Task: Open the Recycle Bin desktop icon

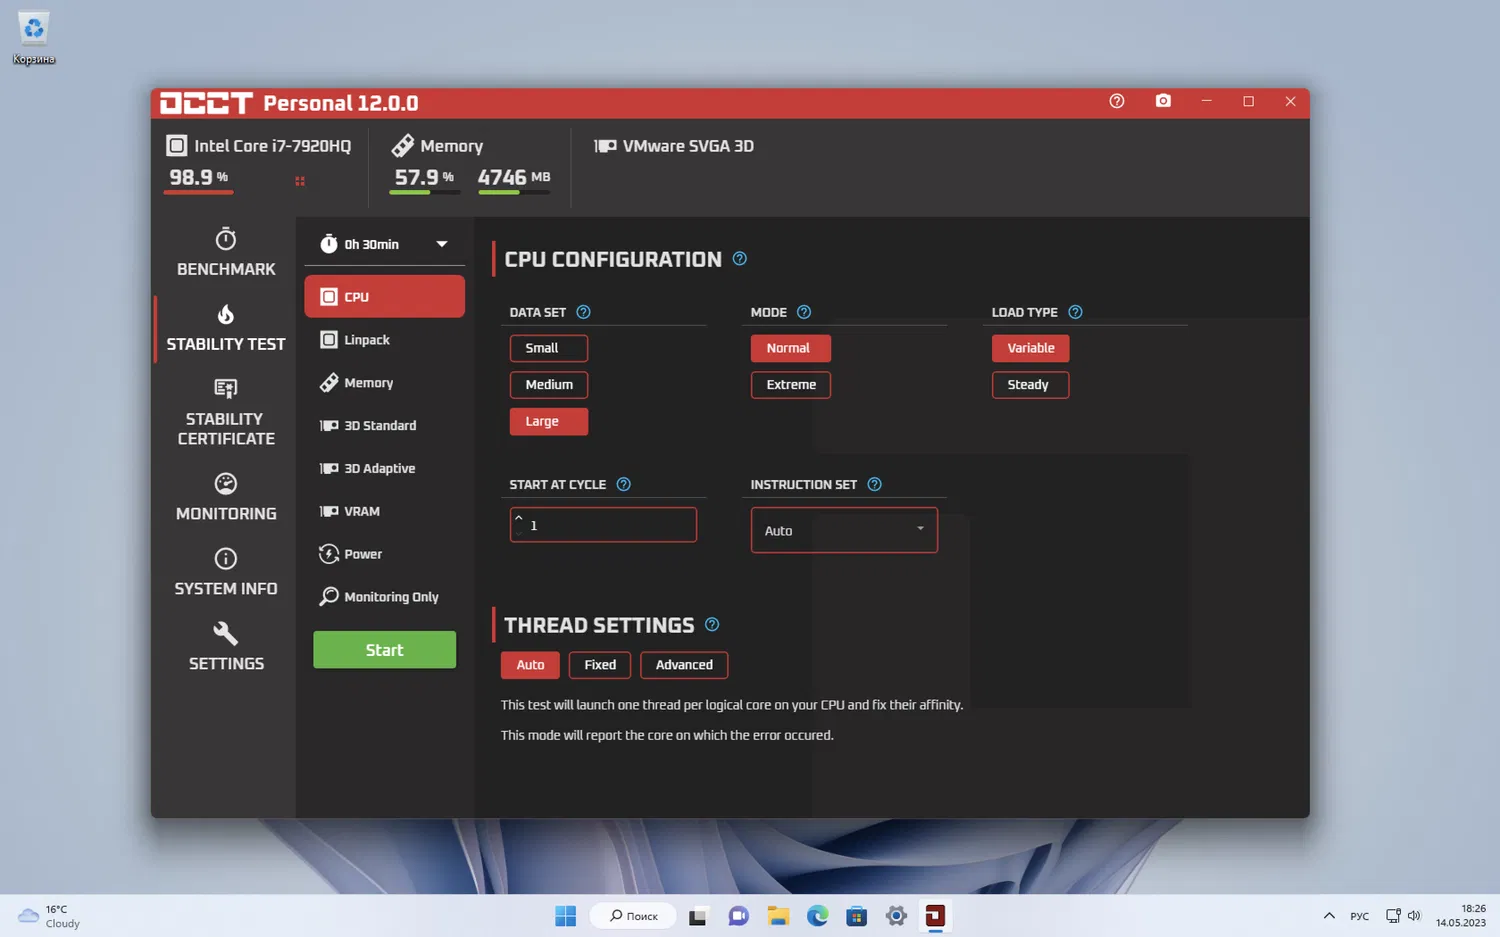Action: pos(34,38)
